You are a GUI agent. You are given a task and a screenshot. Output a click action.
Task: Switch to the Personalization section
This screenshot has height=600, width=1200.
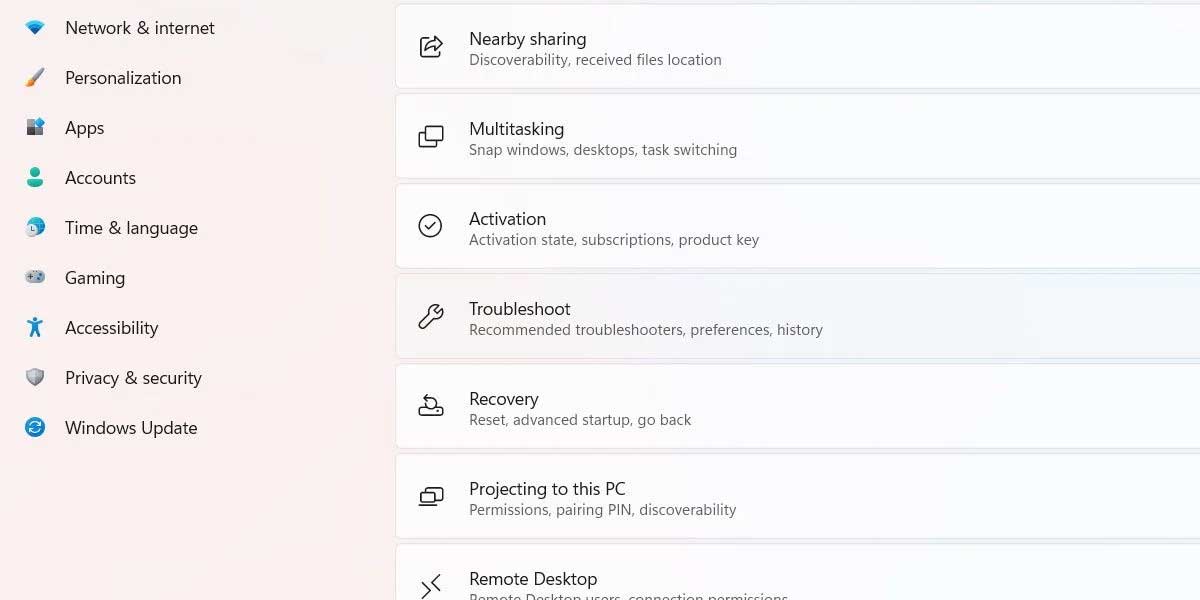[122, 77]
